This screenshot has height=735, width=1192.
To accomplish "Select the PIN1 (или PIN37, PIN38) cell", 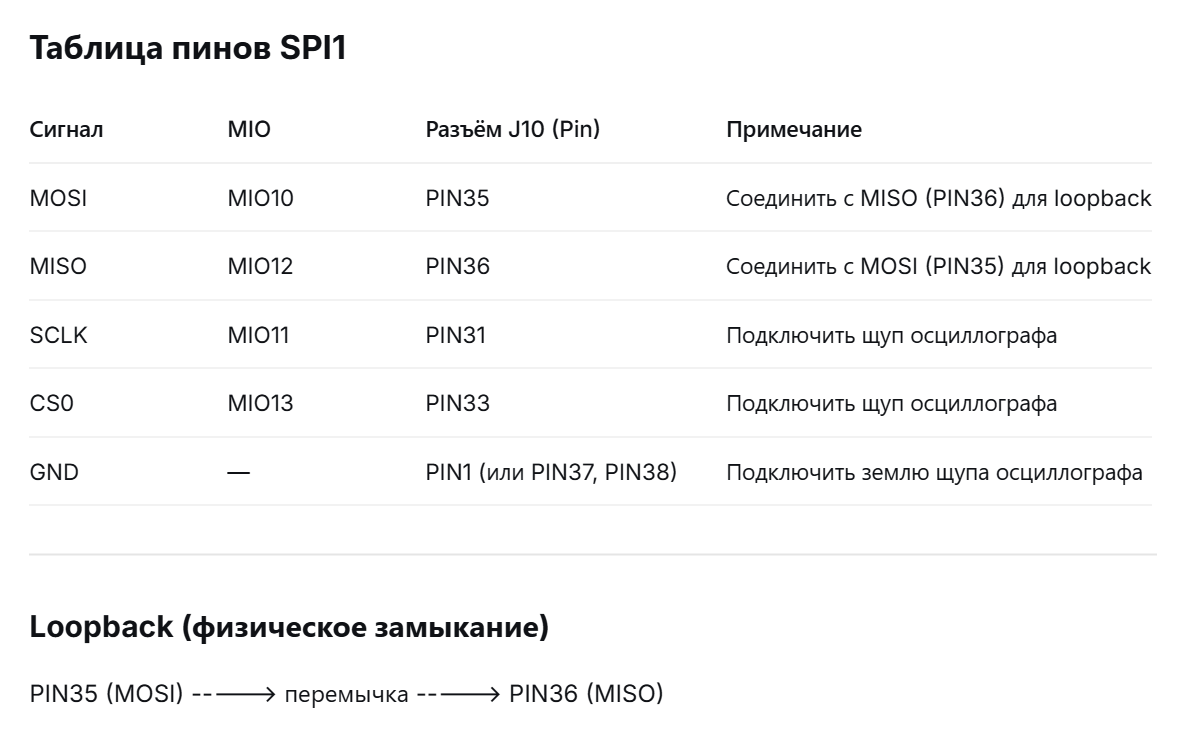I will [x=551, y=472].
